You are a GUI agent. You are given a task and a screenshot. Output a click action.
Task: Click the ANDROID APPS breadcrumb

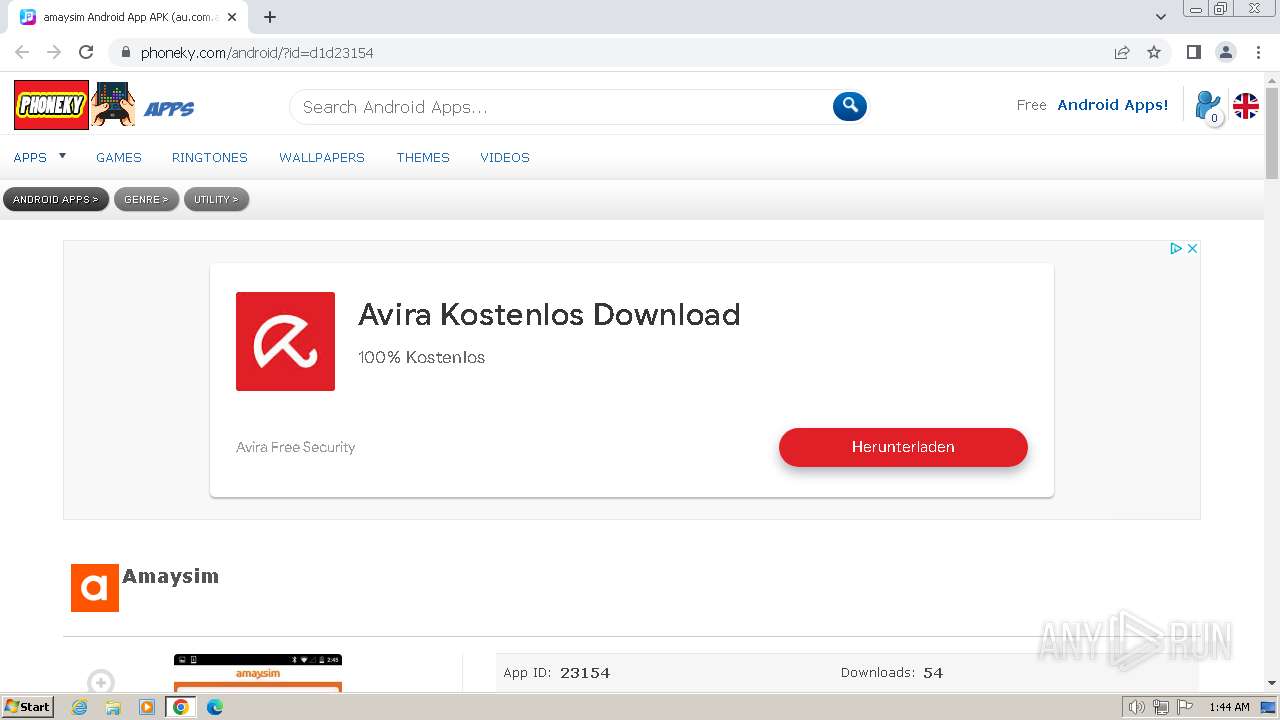(x=56, y=200)
